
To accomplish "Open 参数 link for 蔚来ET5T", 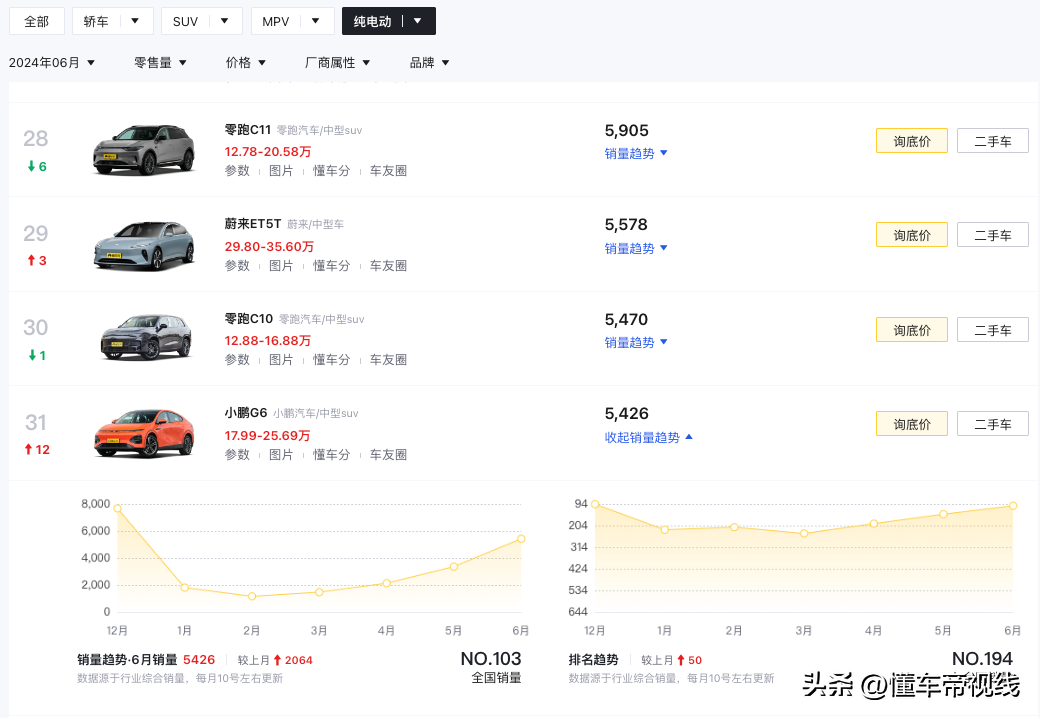I will coord(237,265).
